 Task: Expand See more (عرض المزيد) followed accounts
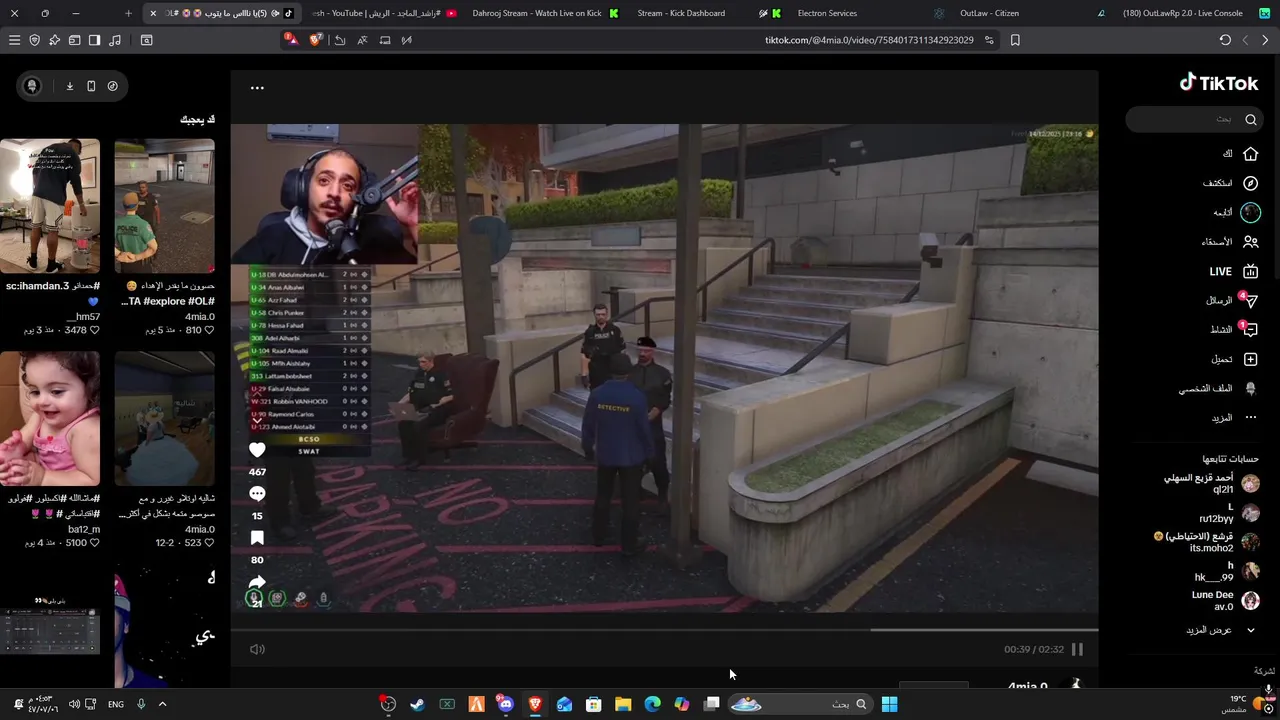coord(1220,630)
